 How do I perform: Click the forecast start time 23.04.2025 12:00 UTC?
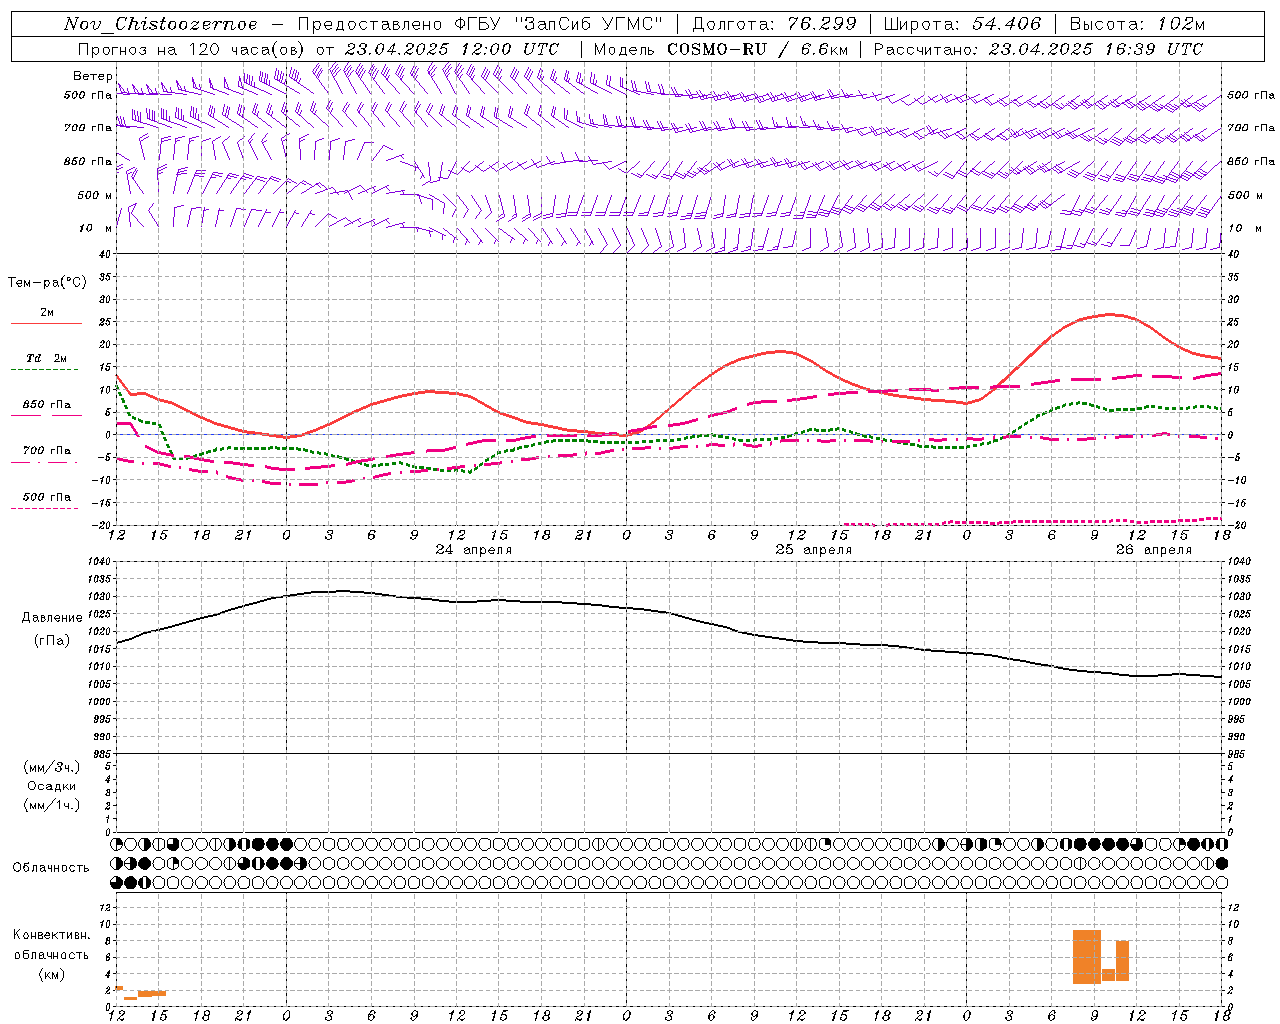point(452,49)
